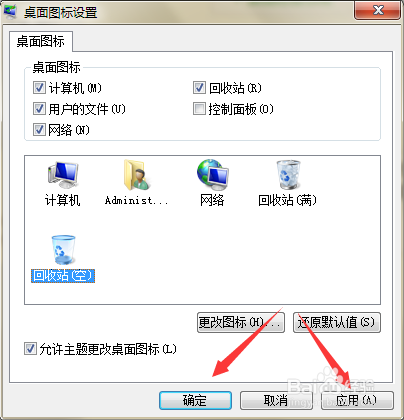Click the 取消 cancel button
The image size is (404, 420).
click(276, 400)
